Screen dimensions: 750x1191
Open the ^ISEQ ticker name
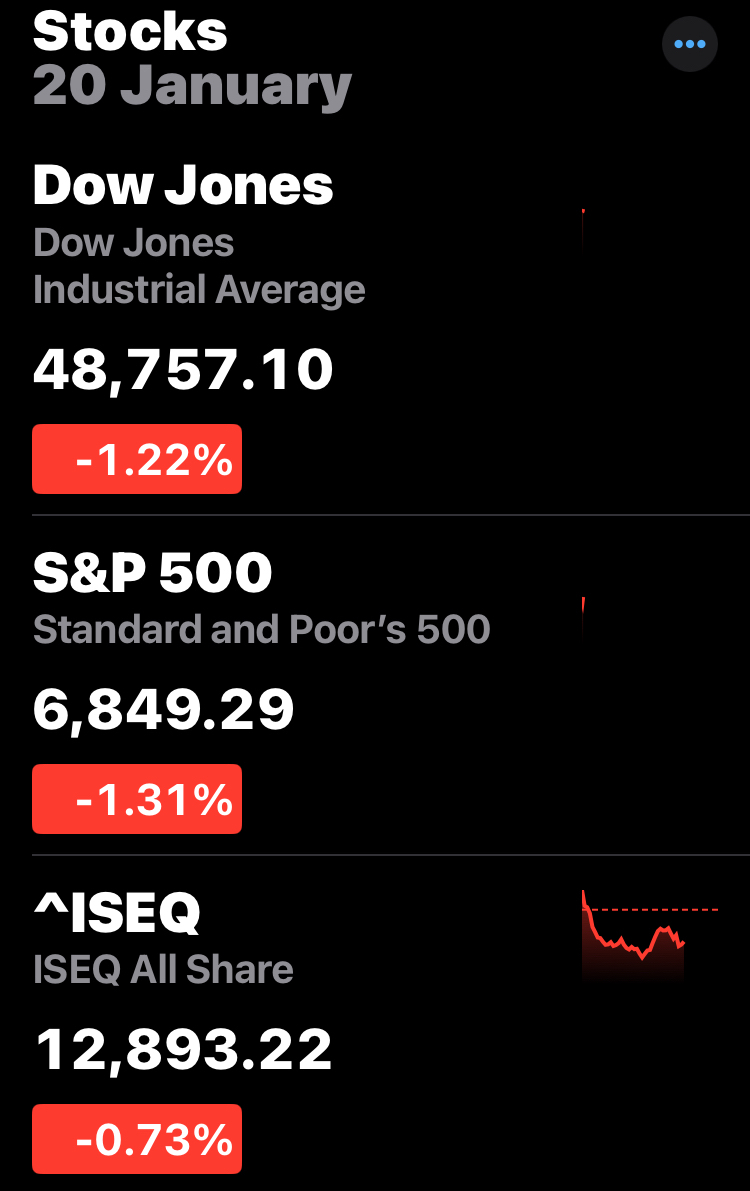117,913
